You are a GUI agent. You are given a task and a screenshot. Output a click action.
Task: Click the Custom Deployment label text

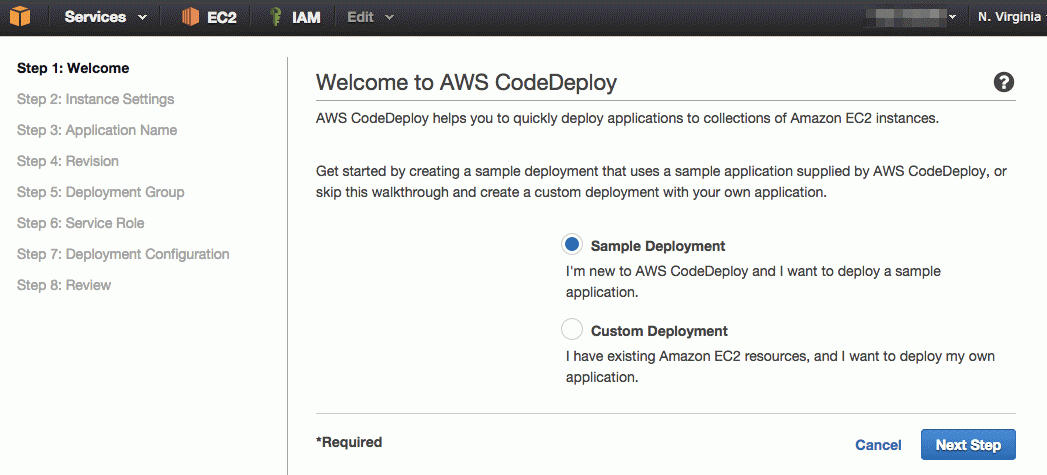click(659, 331)
